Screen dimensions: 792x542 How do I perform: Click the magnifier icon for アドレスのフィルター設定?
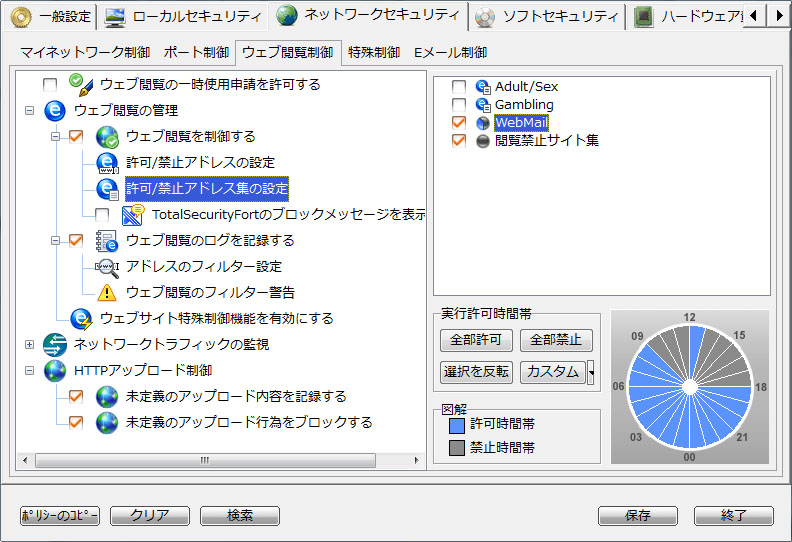(x=107, y=267)
